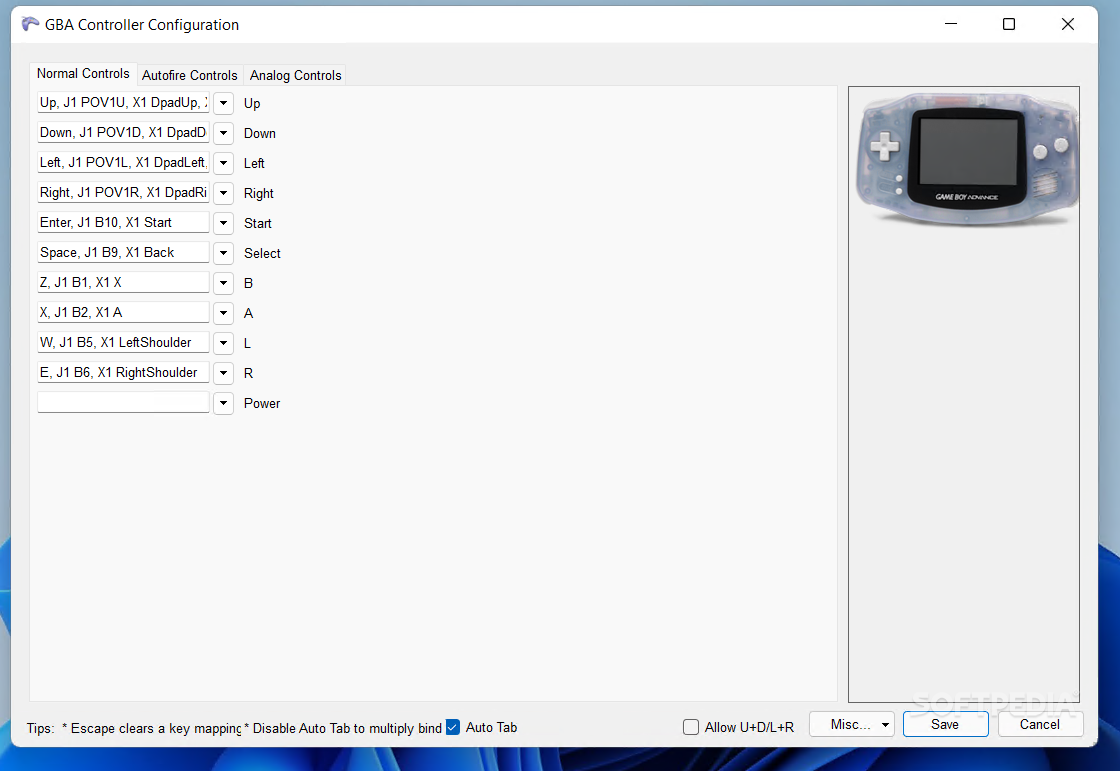Click the Cancel button
Image resolution: width=1120 pixels, height=771 pixels.
tap(1040, 725)
